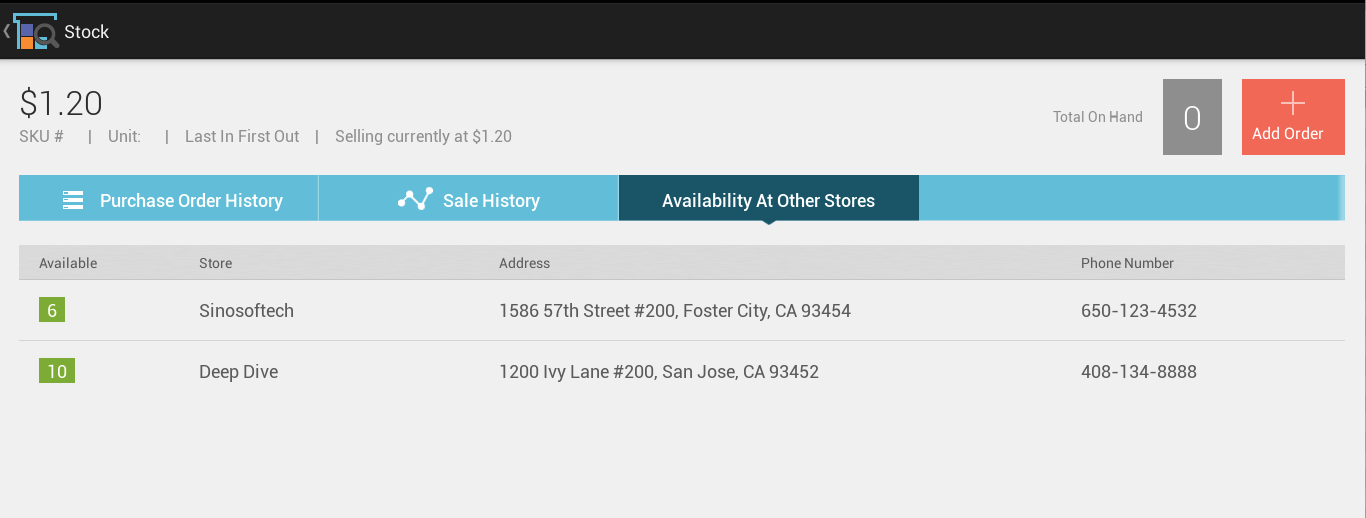This screenshot has height=518, width=1366.
Task: Select the Sinosoftech store row
Action: [x=682, y=310]
